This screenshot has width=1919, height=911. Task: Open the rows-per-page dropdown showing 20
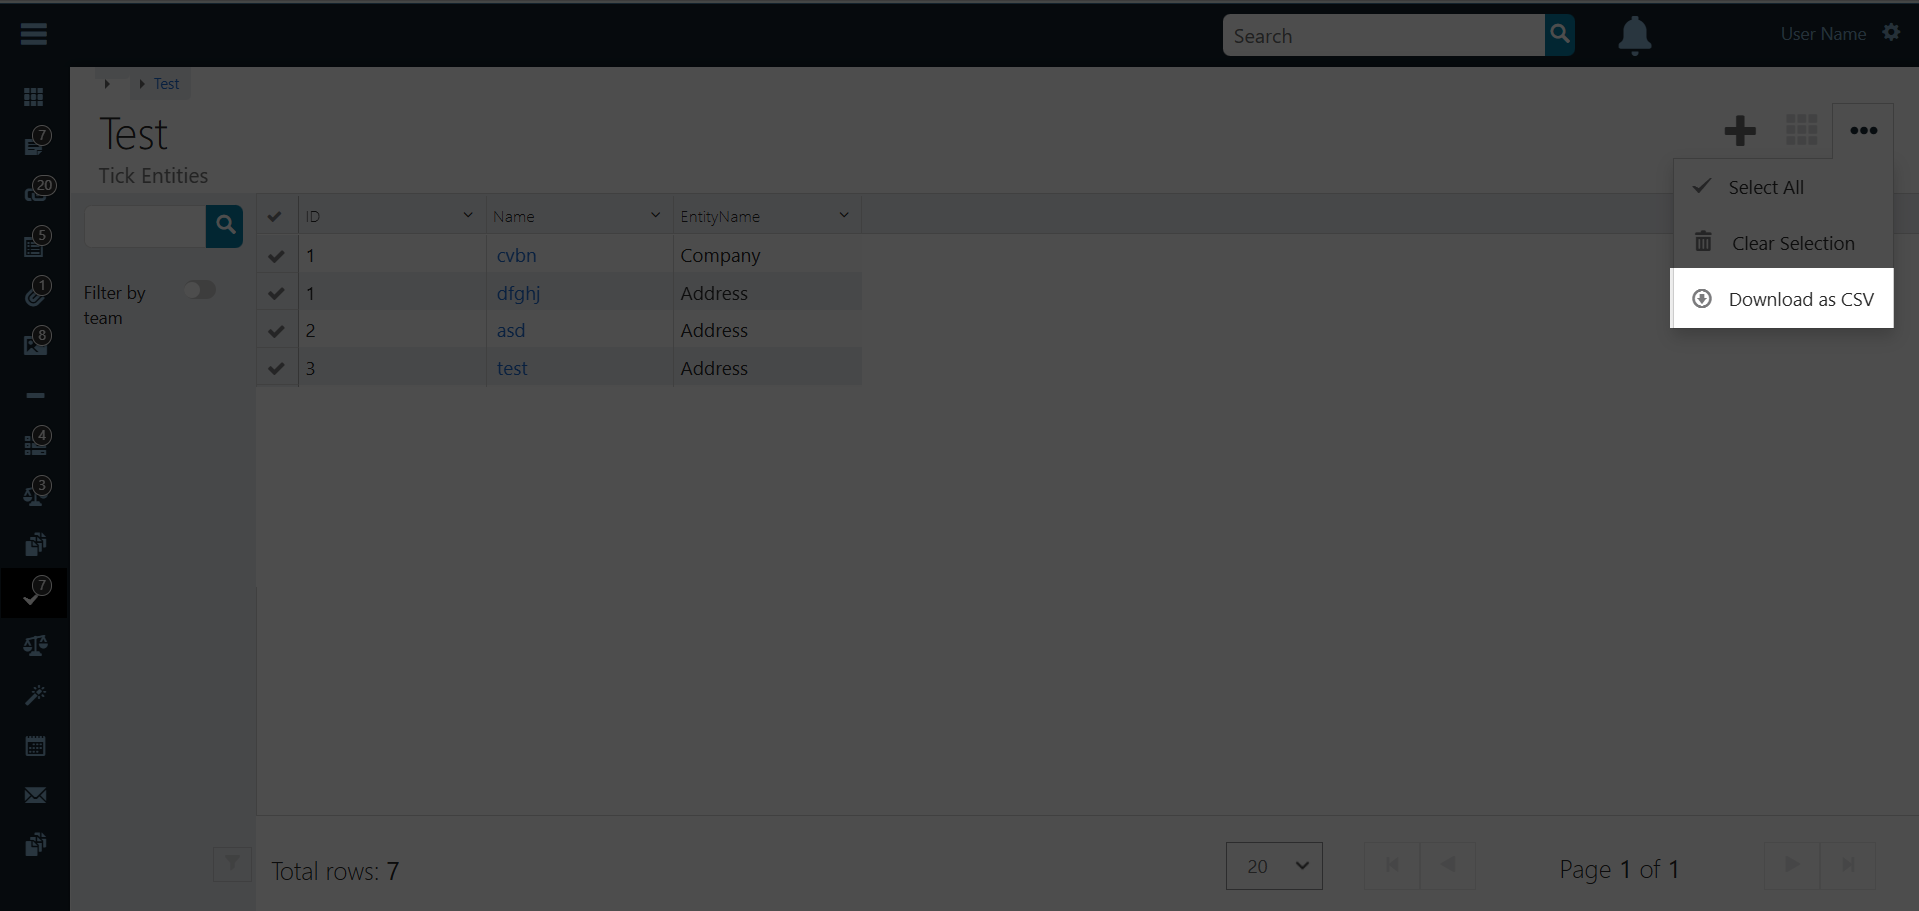click(1273, 866)
